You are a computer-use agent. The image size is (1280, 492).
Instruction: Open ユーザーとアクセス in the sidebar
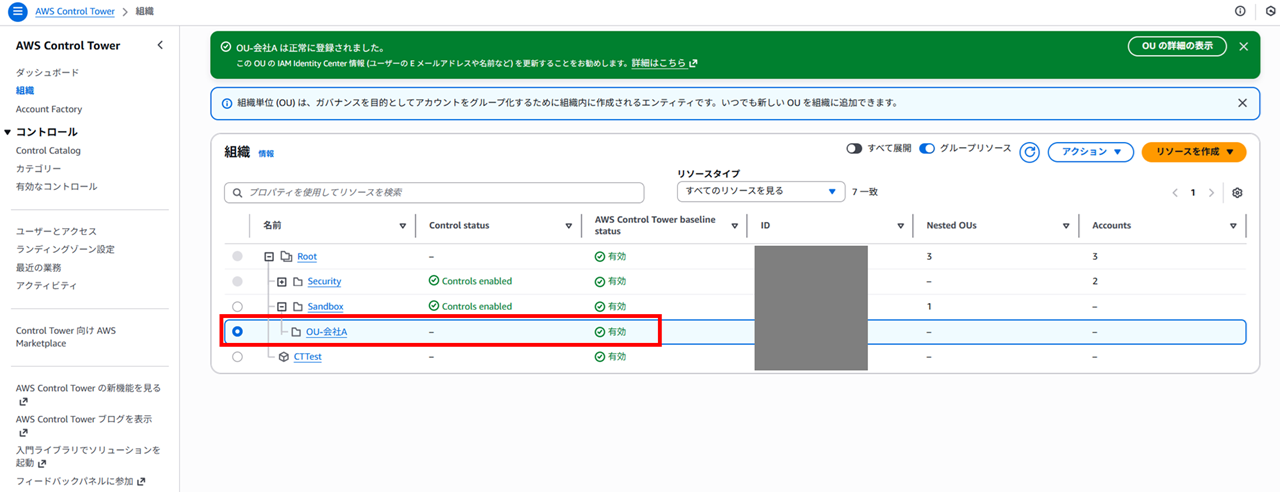(x=56, y=231)
